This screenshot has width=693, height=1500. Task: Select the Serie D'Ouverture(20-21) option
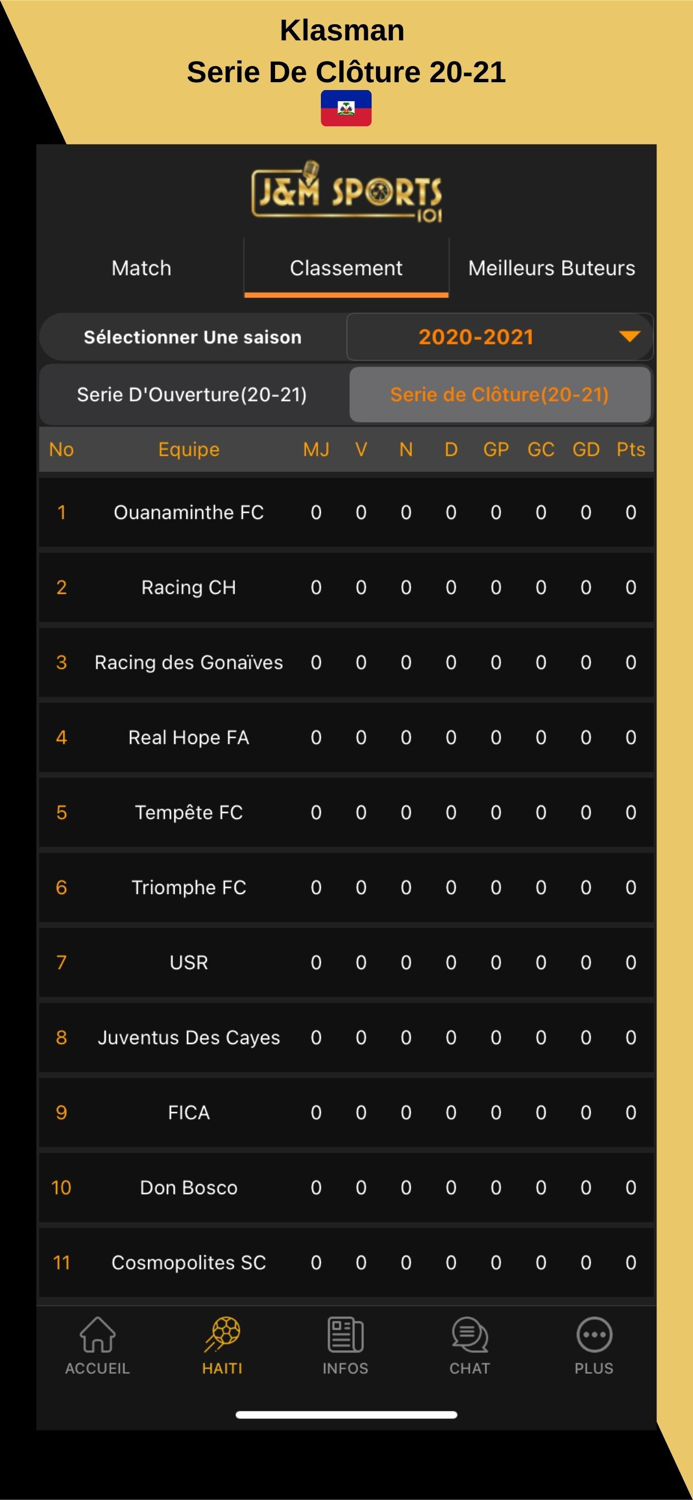(x=189, y=394)
